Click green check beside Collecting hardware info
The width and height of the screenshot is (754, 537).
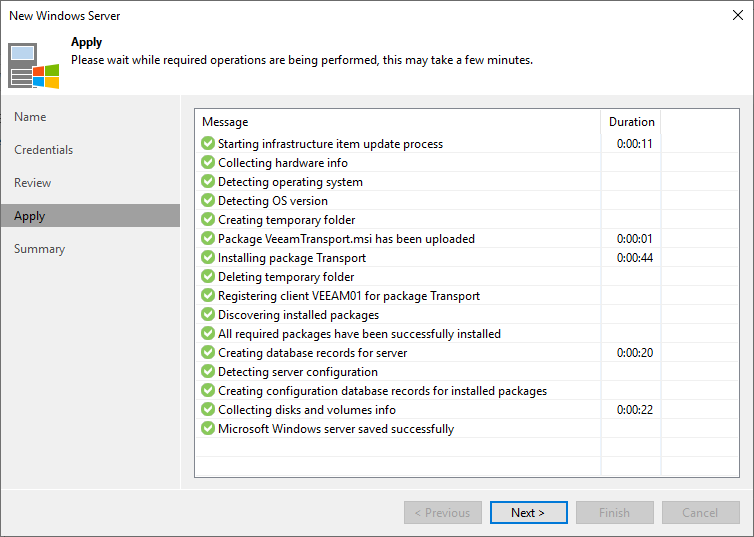208,162
